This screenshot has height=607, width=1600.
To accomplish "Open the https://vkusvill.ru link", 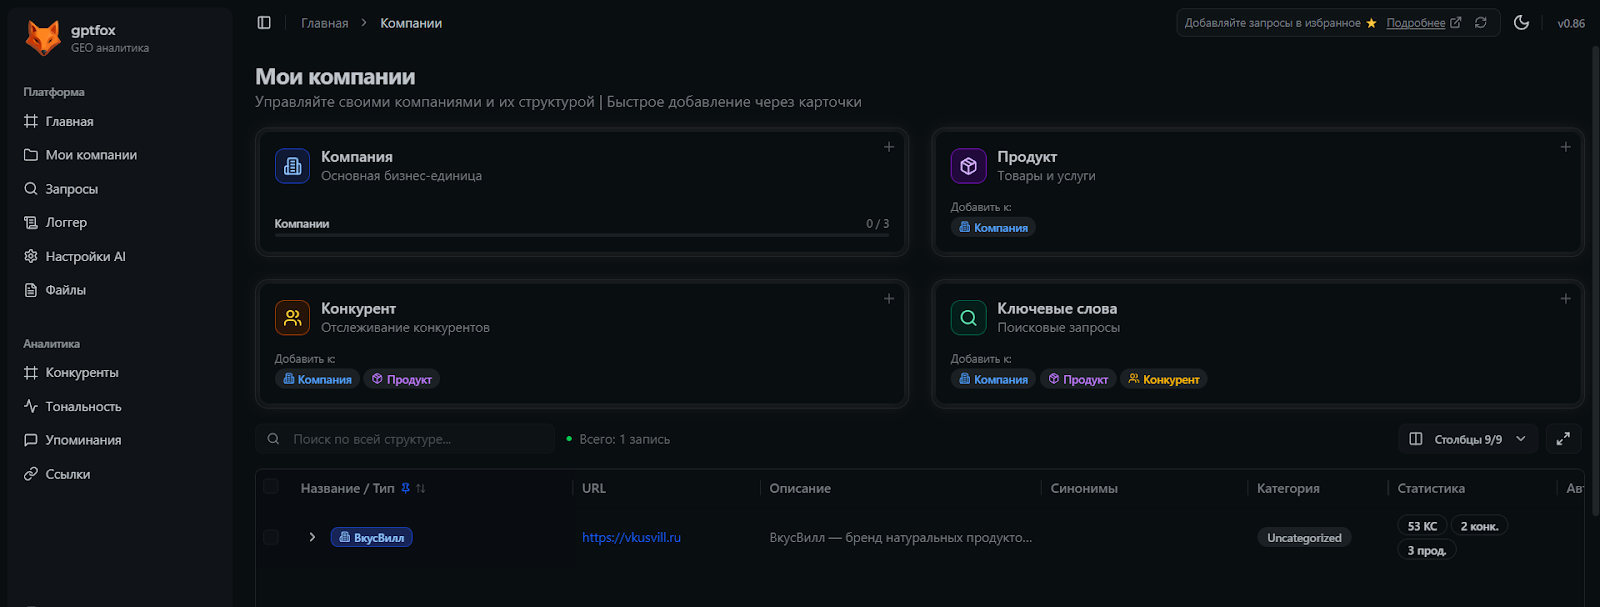I will point(631,538).
